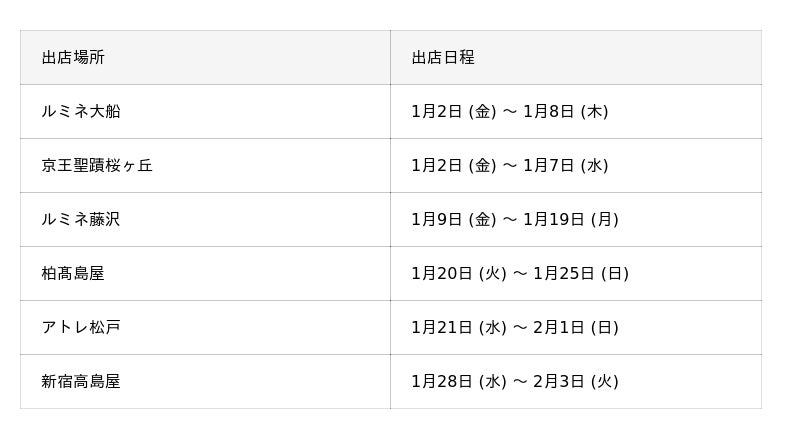Select the アトレ松戸 location cell

pos(81,327)
